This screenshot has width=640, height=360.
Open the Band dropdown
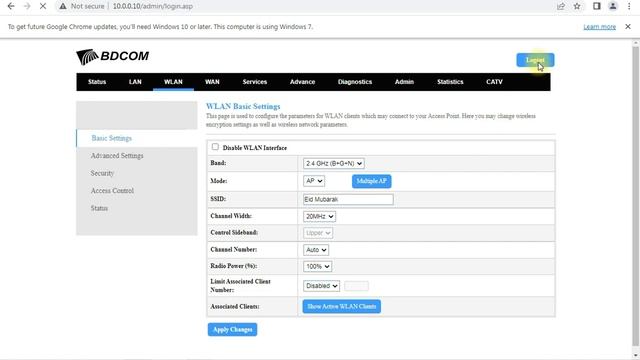[333, 163]
